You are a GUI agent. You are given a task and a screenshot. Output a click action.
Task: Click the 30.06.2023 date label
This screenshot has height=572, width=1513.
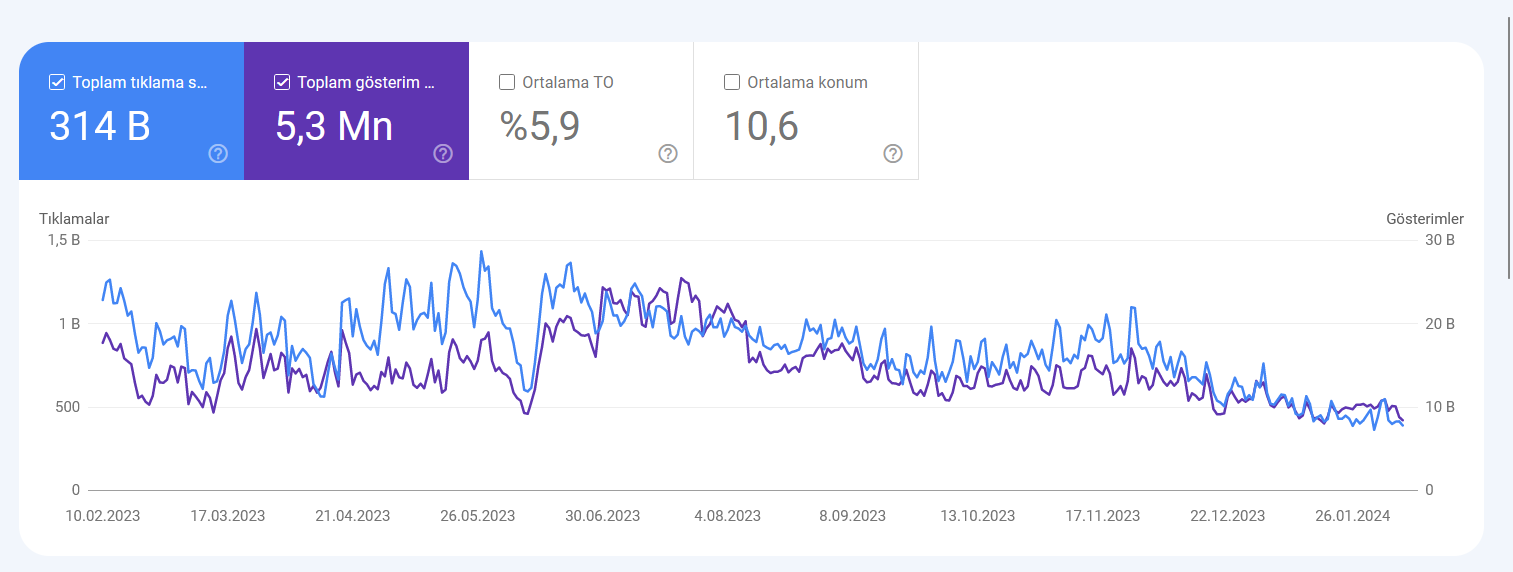603,516
